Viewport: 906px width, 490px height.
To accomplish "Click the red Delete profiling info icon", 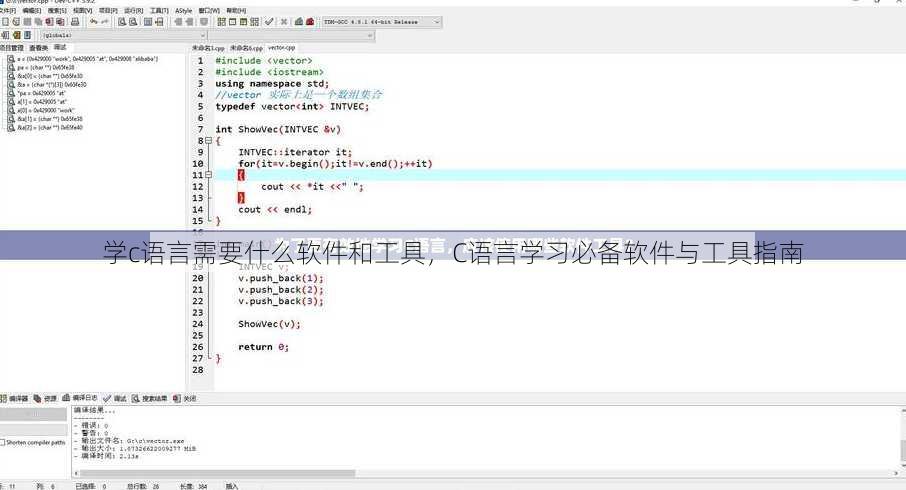I will click(310, 21).
